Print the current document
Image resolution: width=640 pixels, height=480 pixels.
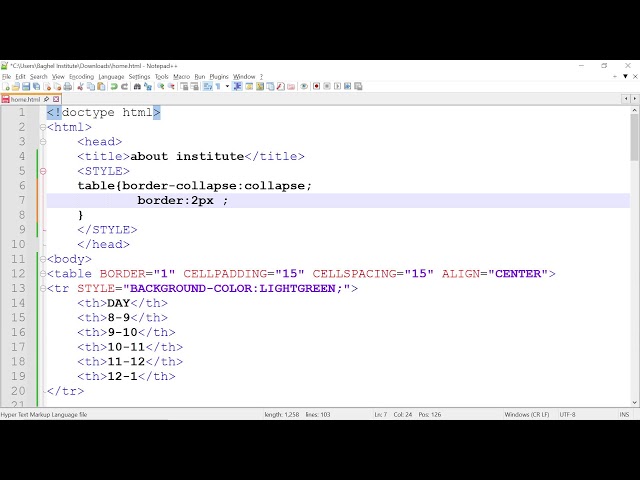[68, 86]
